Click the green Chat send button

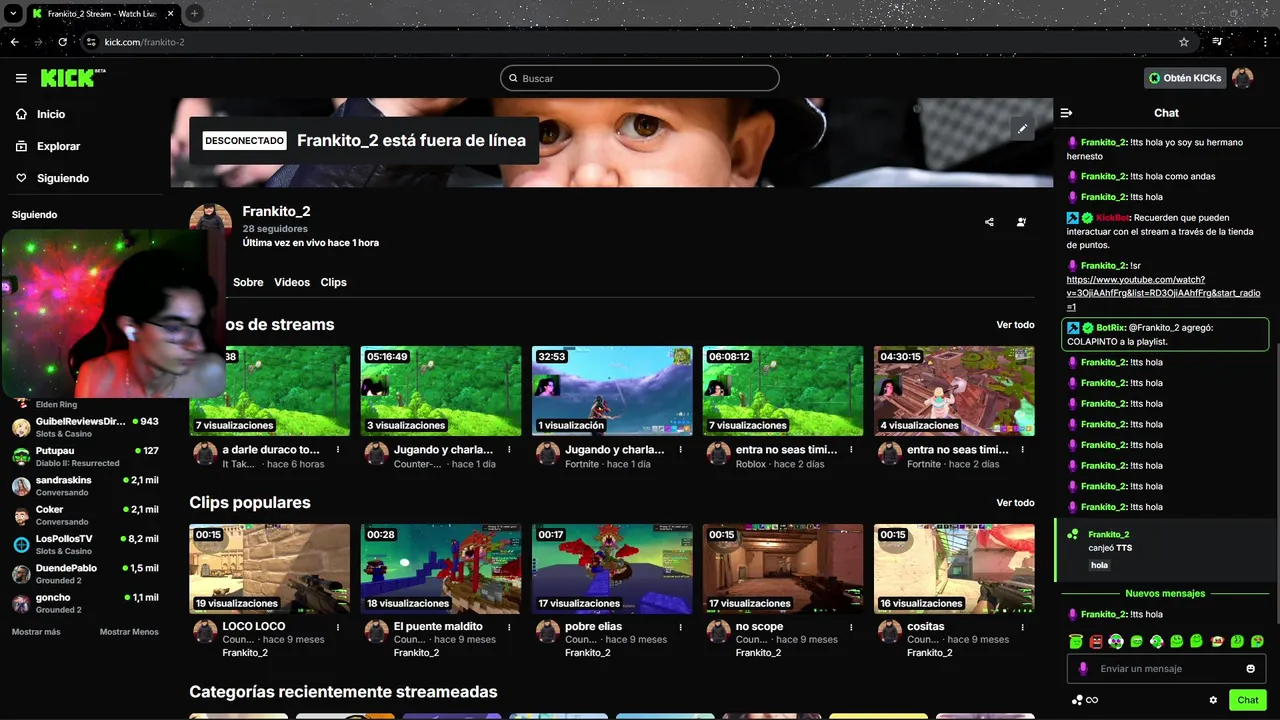click(x=1248, y=700)
